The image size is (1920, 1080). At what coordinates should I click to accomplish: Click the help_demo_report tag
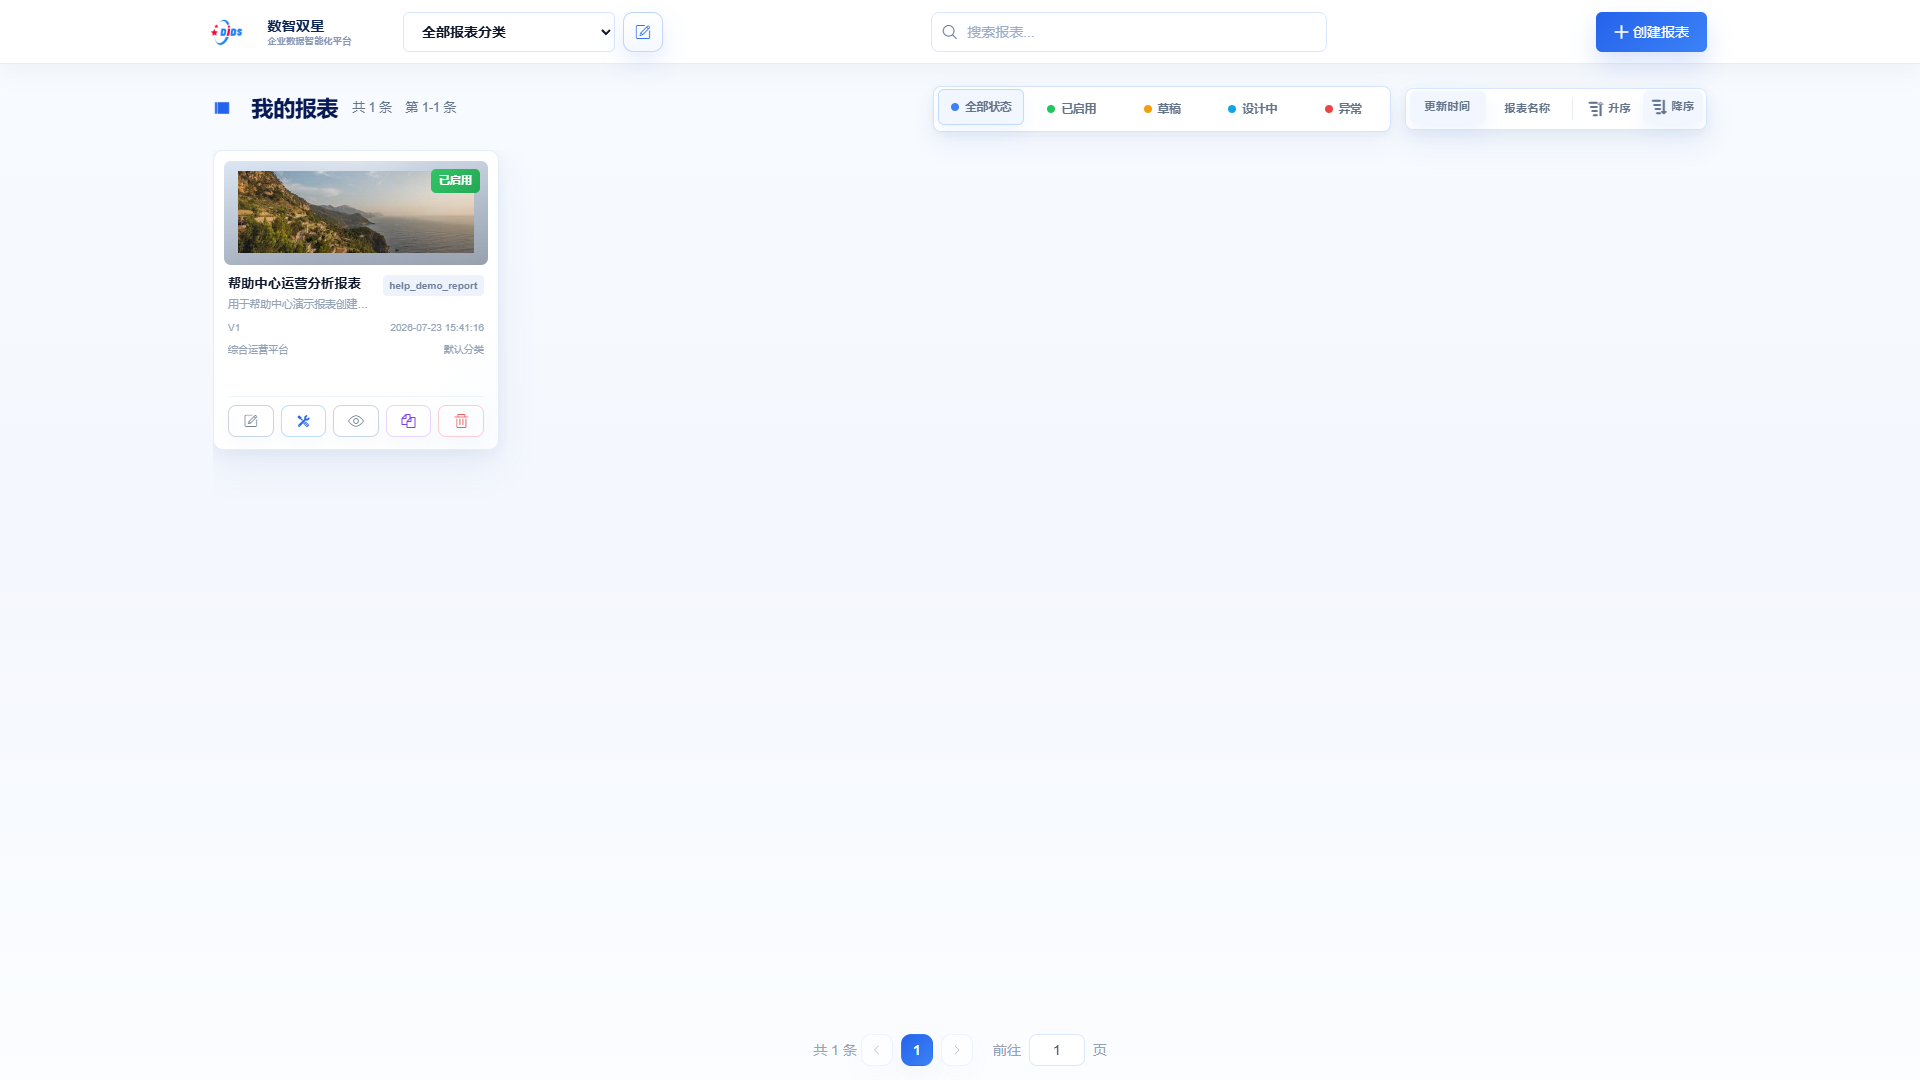click(x=433, y=286)
